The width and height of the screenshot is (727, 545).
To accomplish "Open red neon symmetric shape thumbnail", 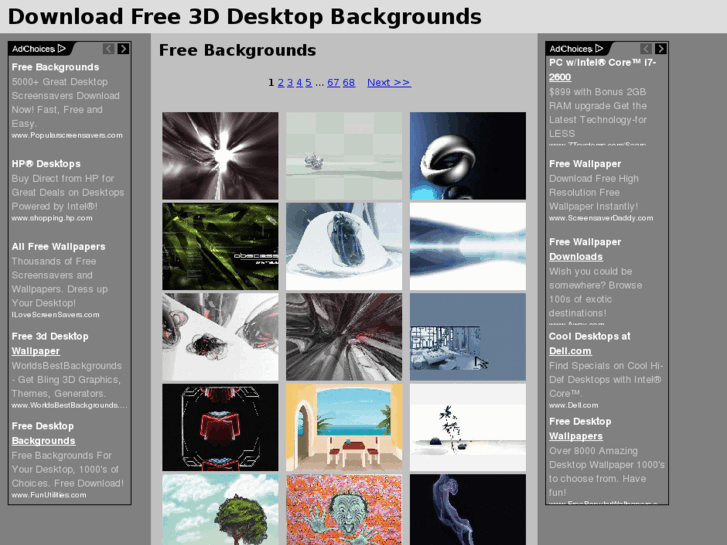I will click(220, 427).
